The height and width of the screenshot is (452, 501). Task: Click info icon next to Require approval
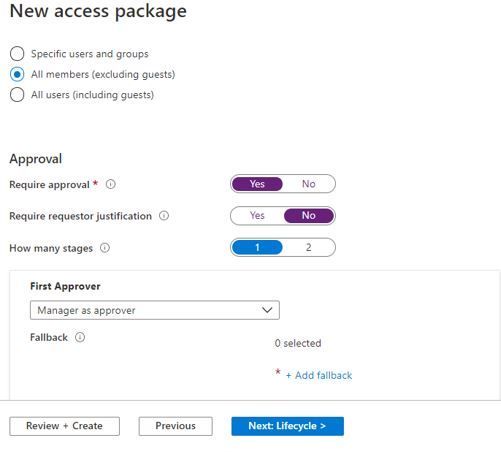click(111, 184)
